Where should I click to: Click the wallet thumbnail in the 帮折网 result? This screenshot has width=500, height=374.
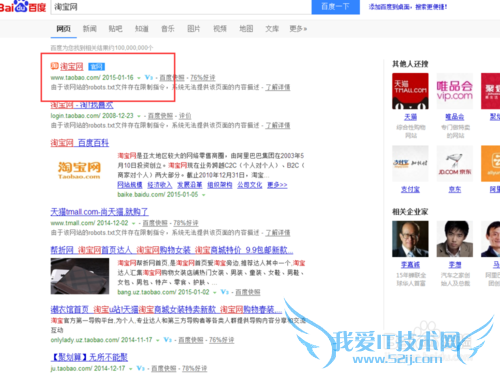click(80, 276)
